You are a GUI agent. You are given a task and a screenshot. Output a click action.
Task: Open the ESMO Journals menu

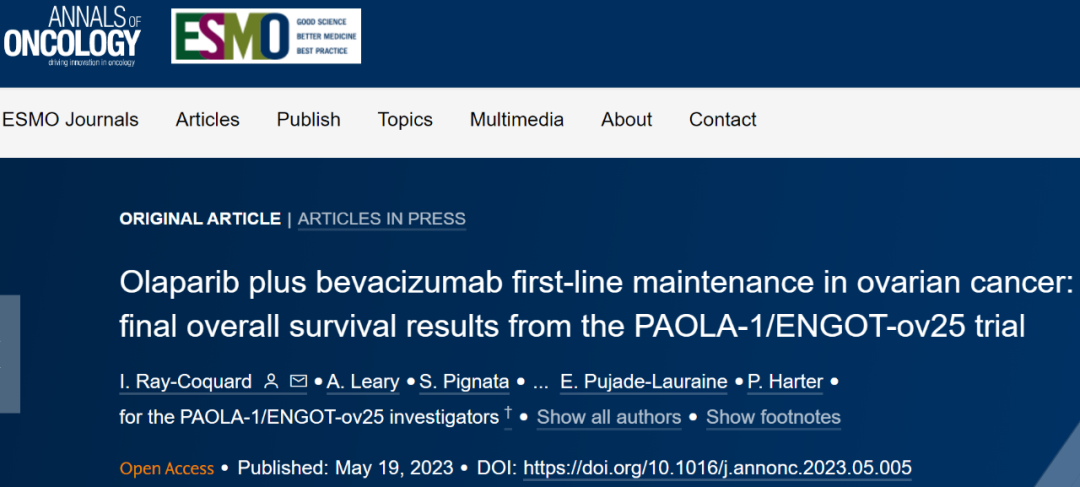(70, 119)
